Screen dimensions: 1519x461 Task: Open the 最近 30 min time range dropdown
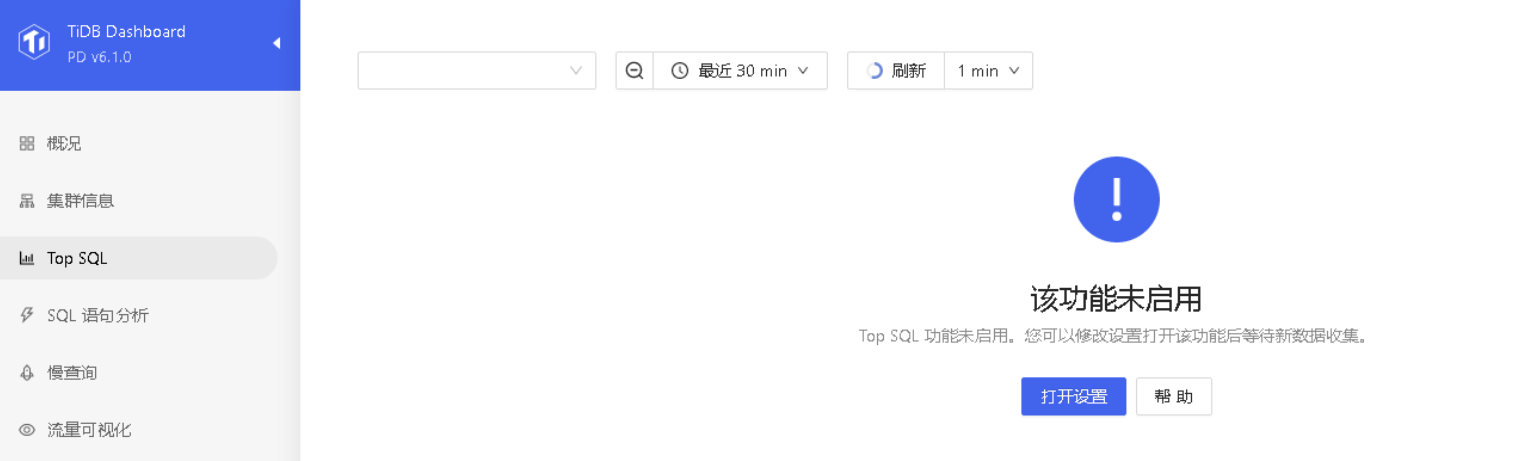(x=740, y=71)
